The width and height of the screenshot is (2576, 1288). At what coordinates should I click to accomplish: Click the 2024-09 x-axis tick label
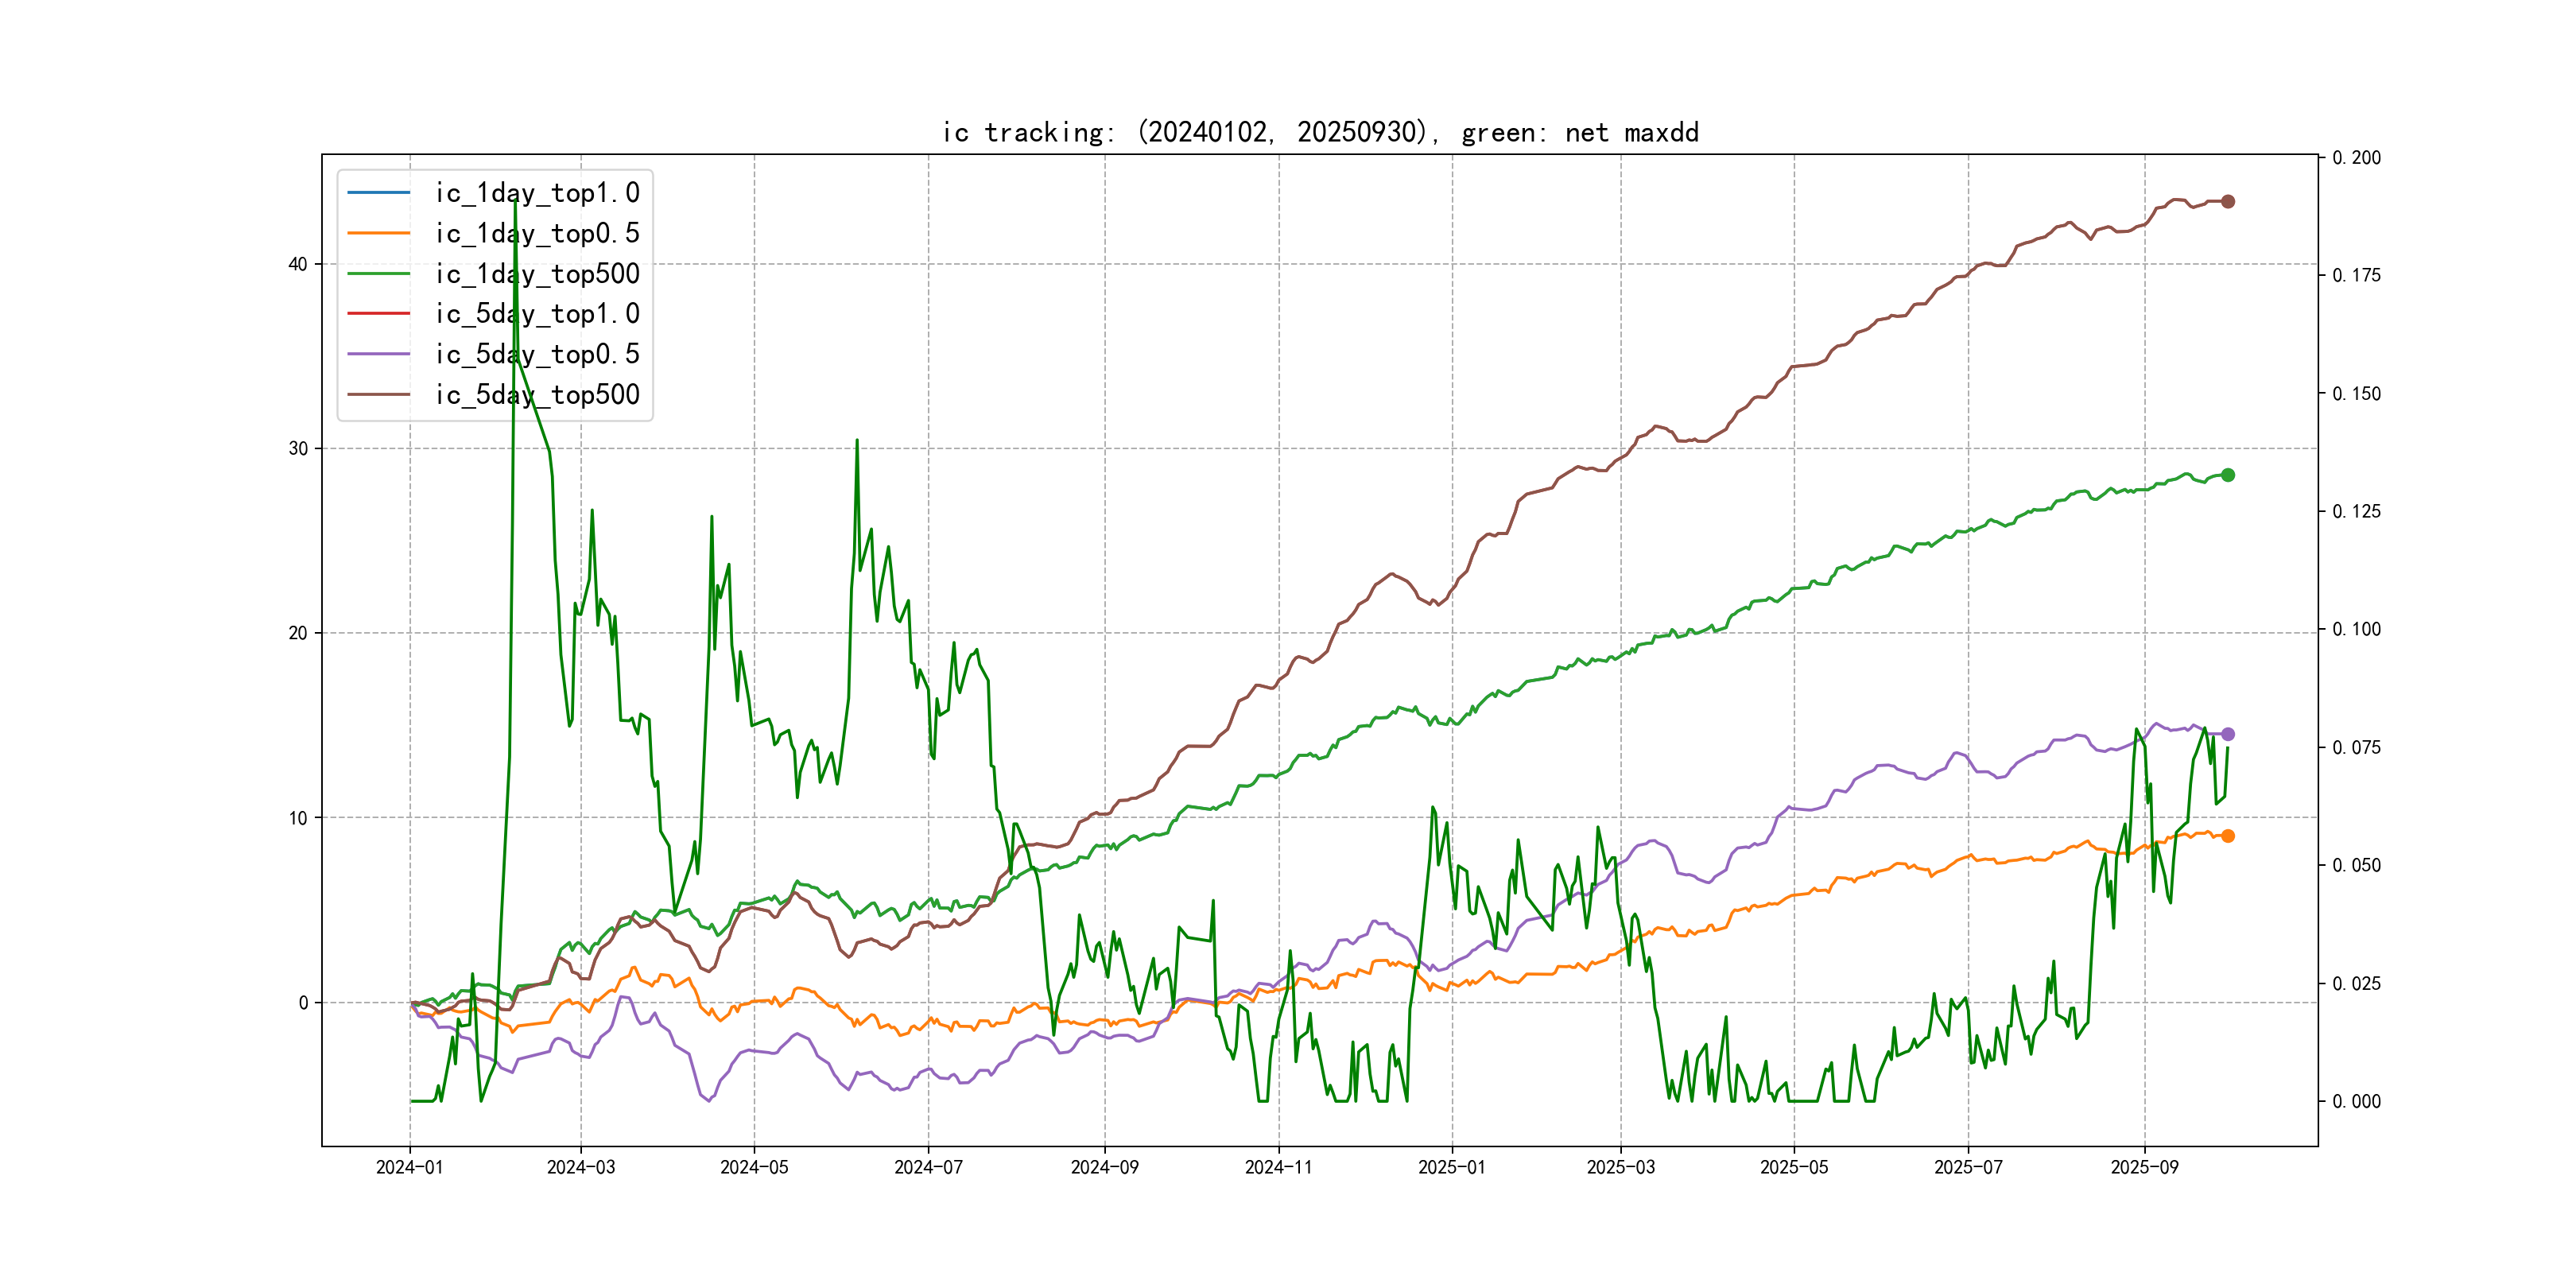point(1104,1167)
